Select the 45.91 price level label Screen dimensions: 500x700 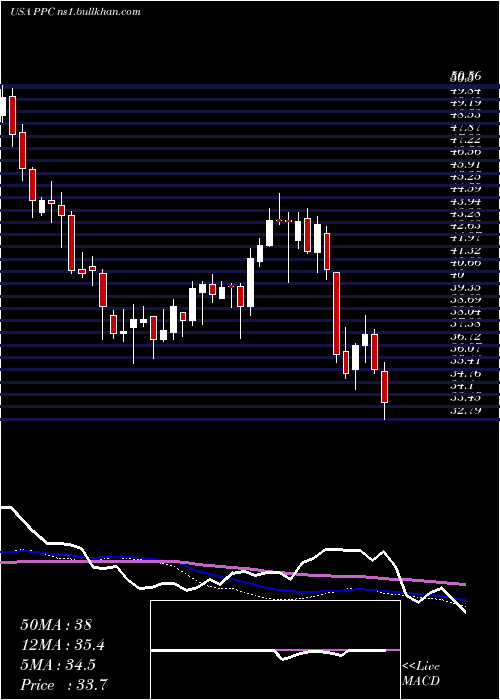tap(466, 166)
